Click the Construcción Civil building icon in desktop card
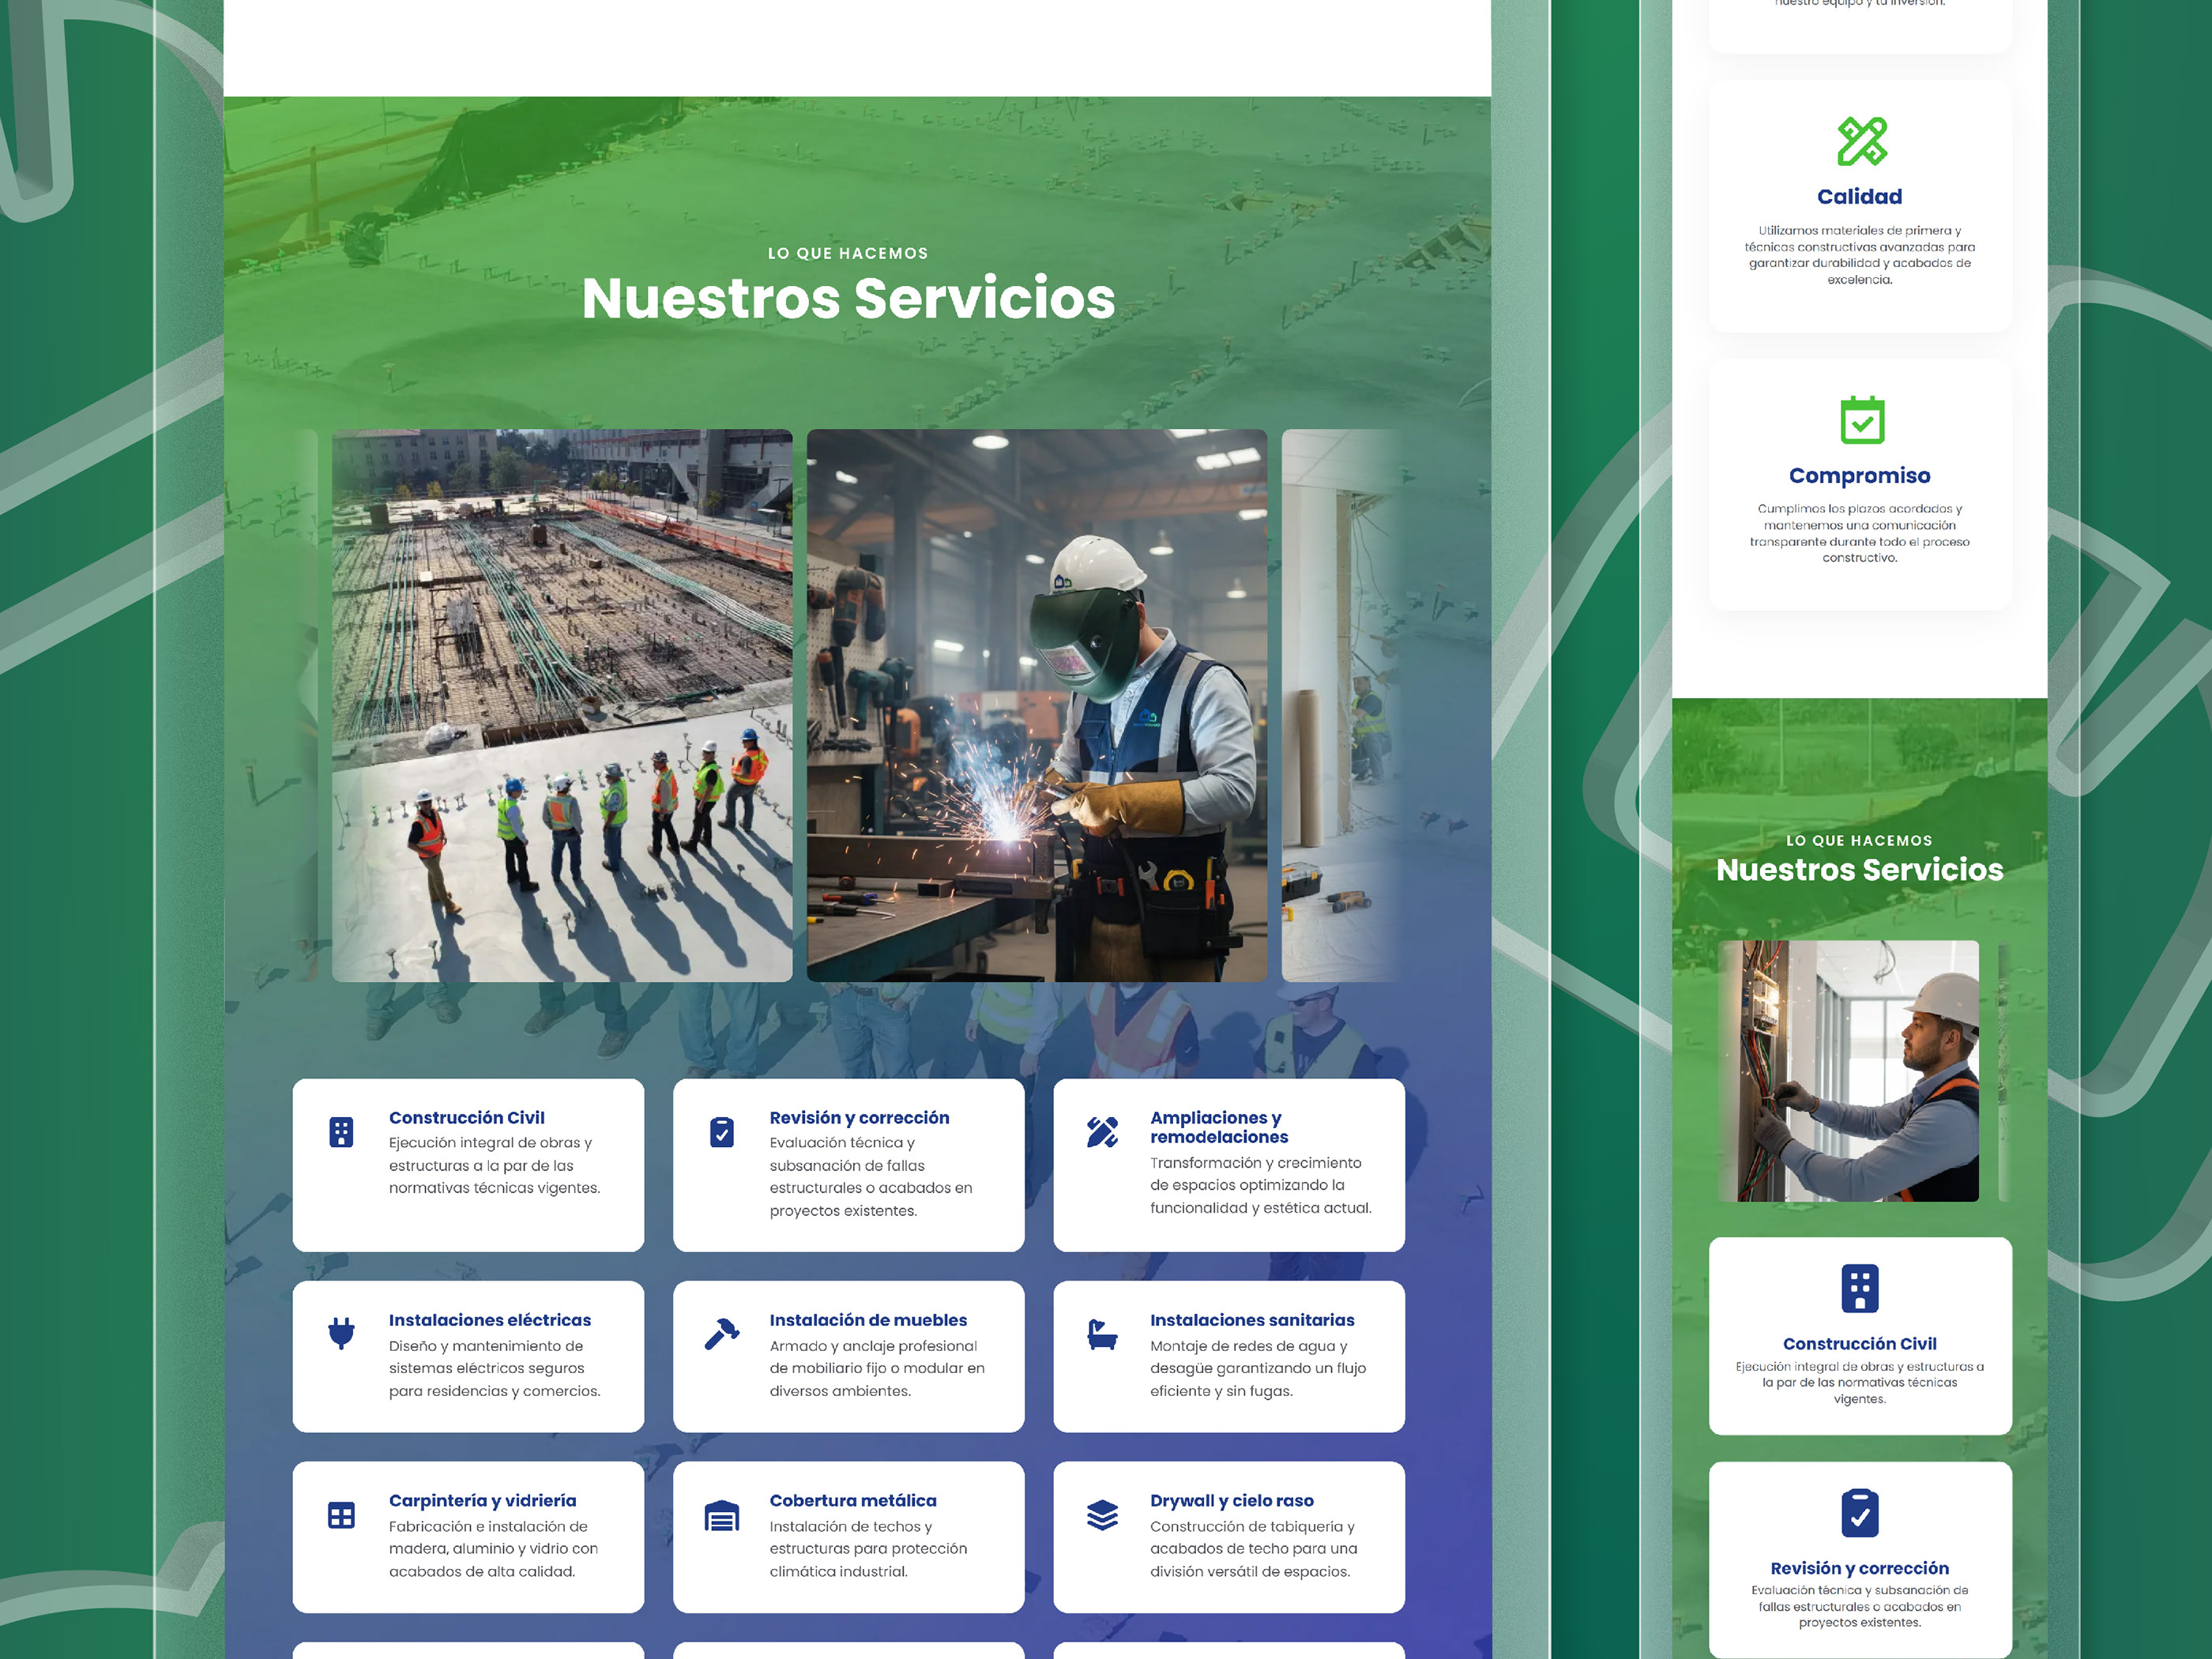Viewport: 2212px width, 1659px height. pos(341,1132)
